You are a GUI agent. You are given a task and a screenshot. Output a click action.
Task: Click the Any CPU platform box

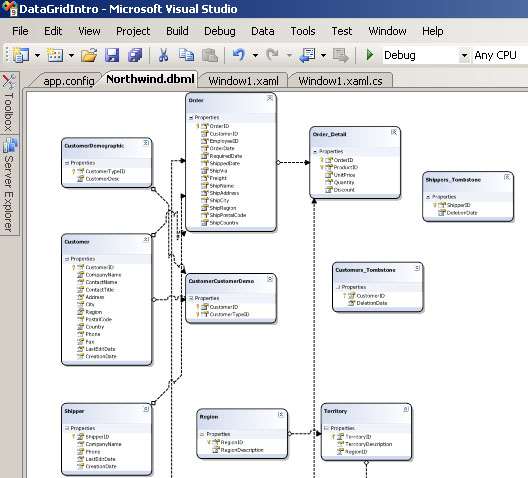click(500, 55)
